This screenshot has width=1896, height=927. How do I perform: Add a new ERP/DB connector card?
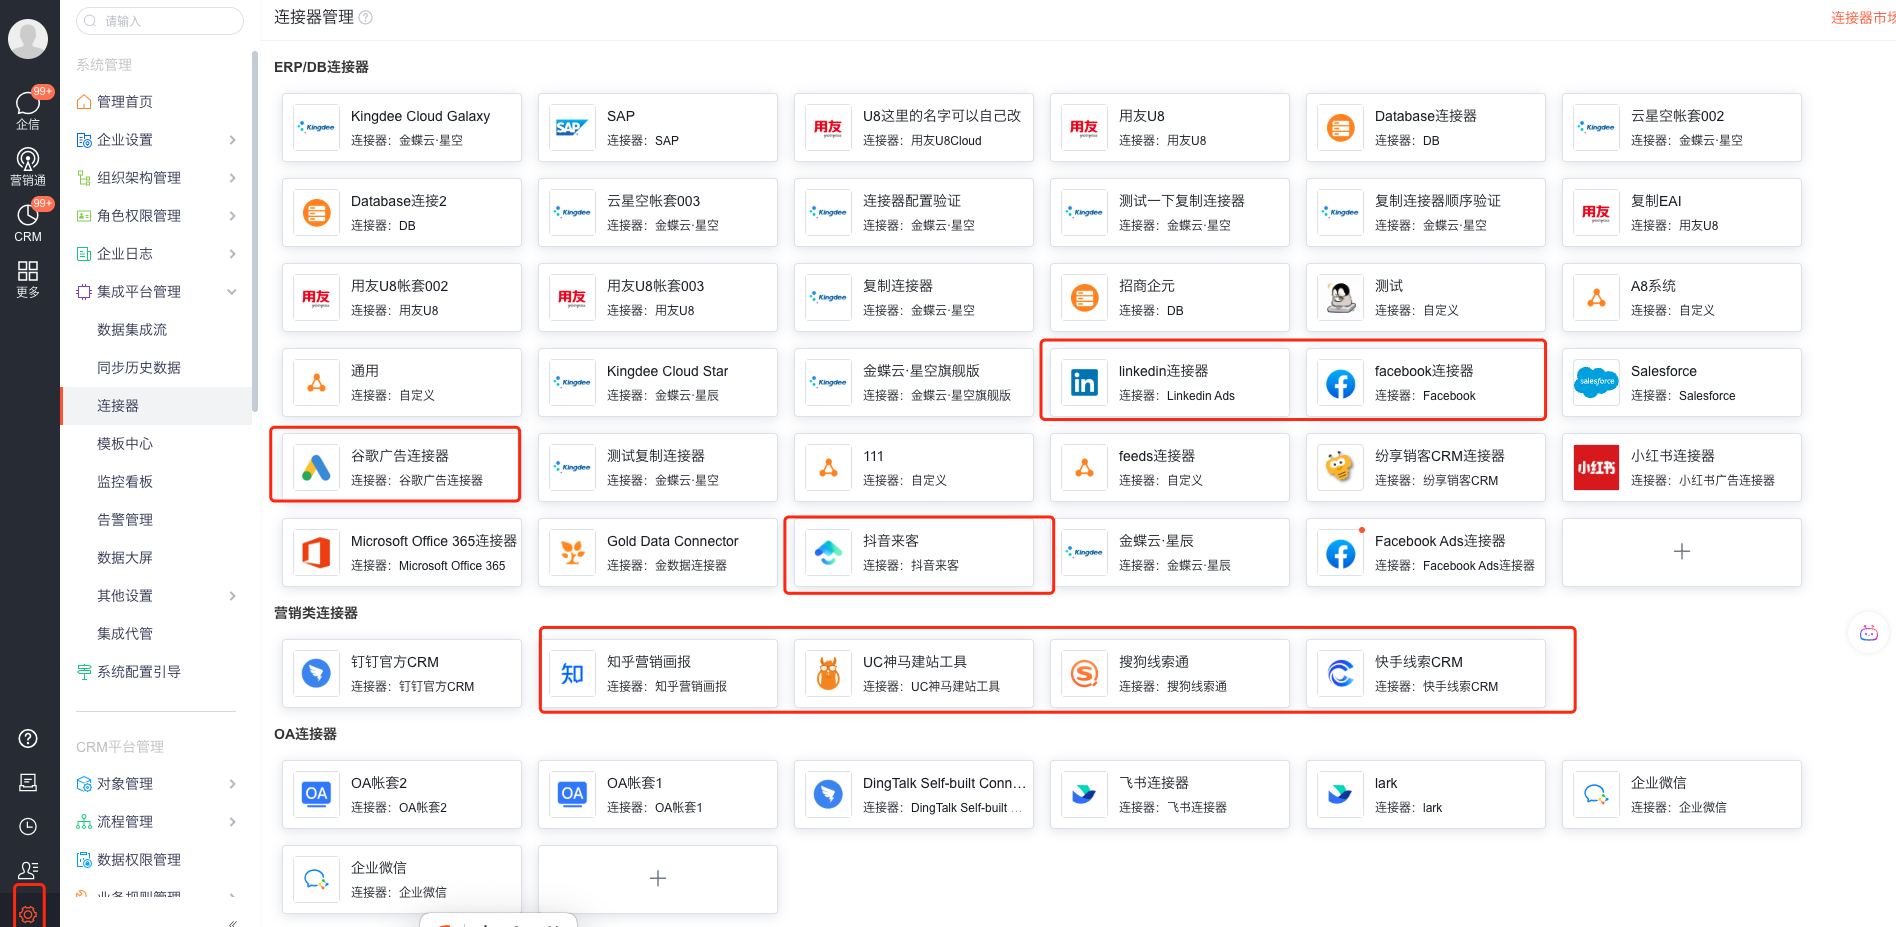(1682, 552)
